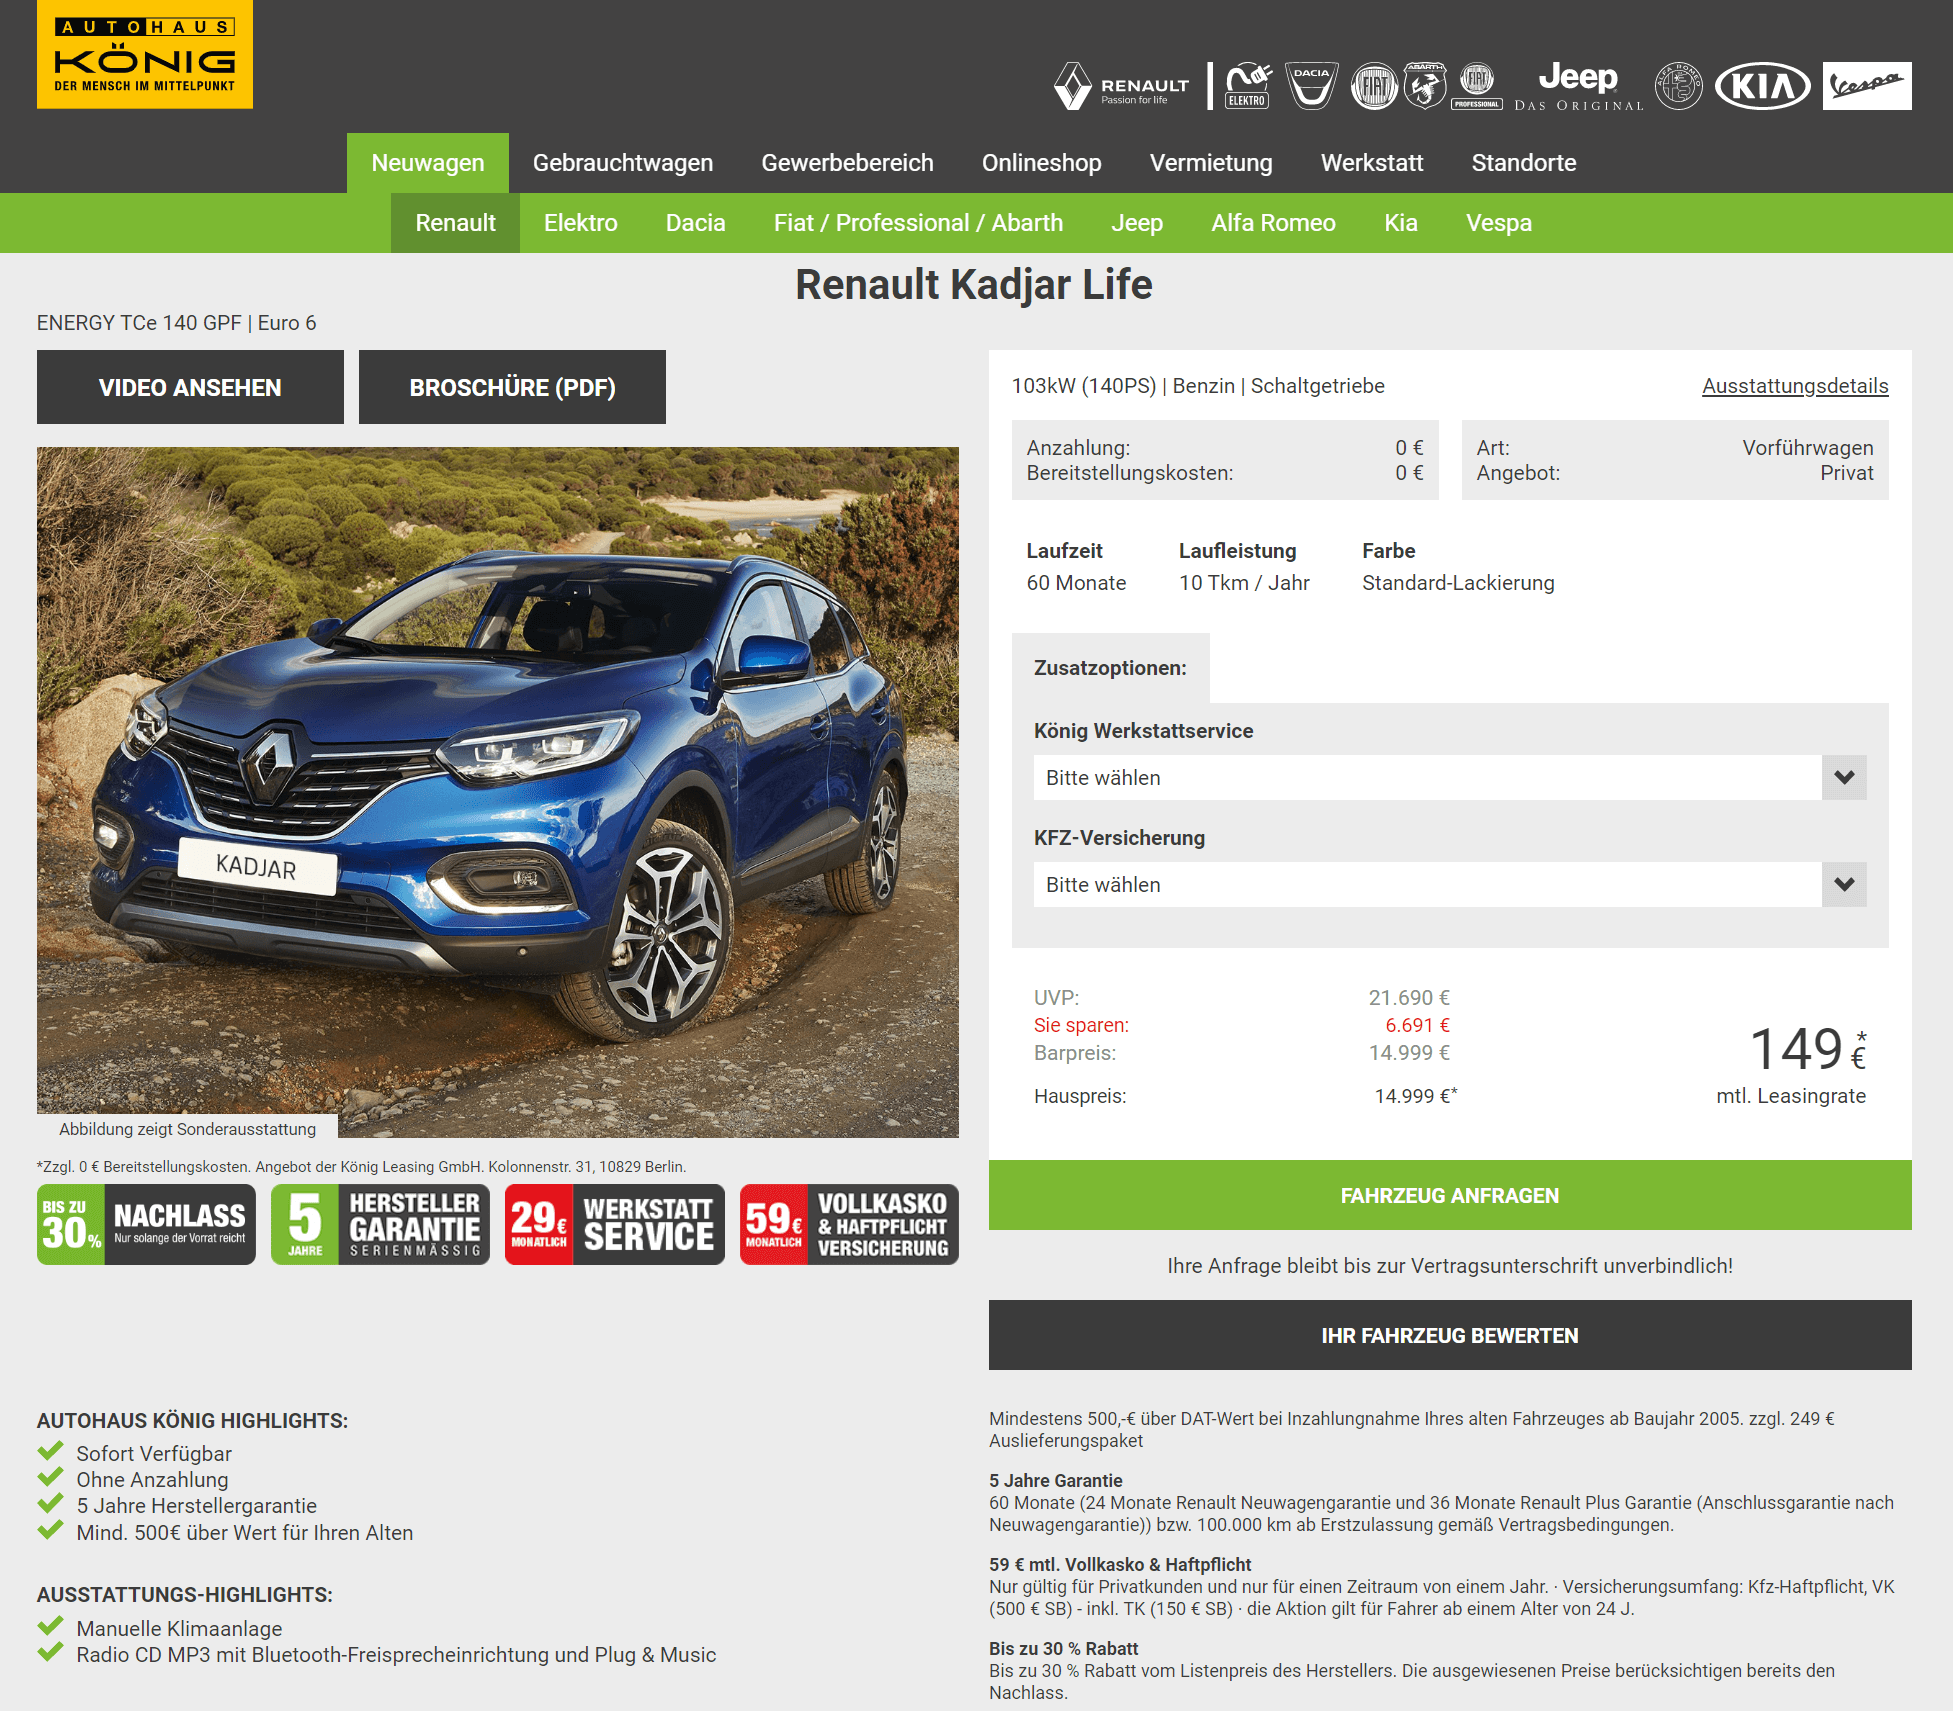Click the 'Standard-Lackierung' Farbe value
The image size is (1953, 1711).
coord(1458,583)
